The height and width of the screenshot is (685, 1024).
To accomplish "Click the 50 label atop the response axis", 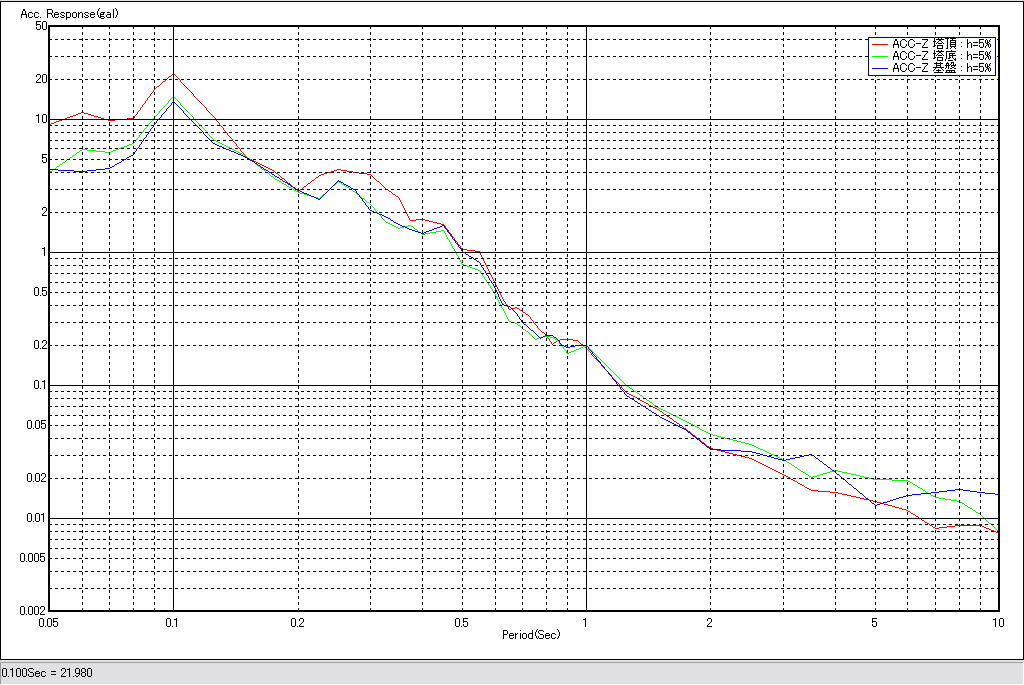I will 41,26.
